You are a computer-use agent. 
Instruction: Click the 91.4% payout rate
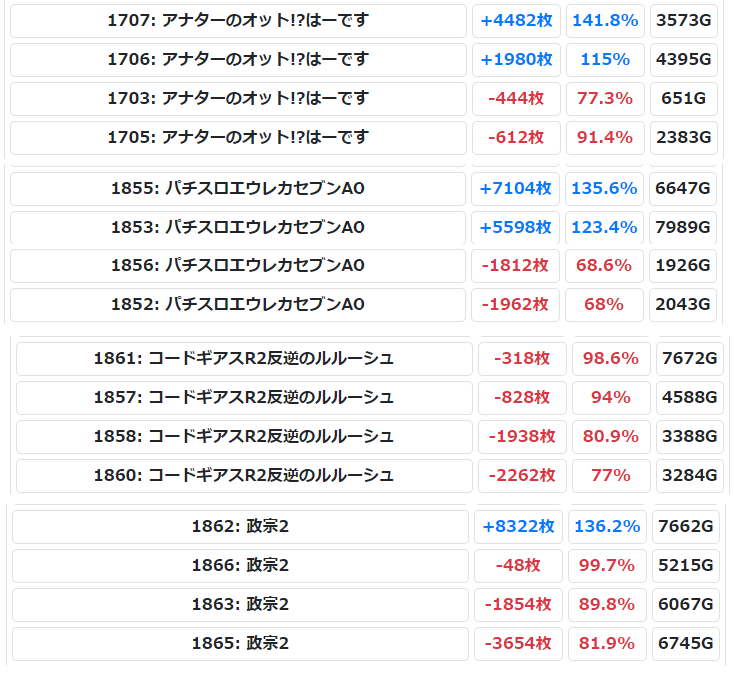(x=605, y=138)
